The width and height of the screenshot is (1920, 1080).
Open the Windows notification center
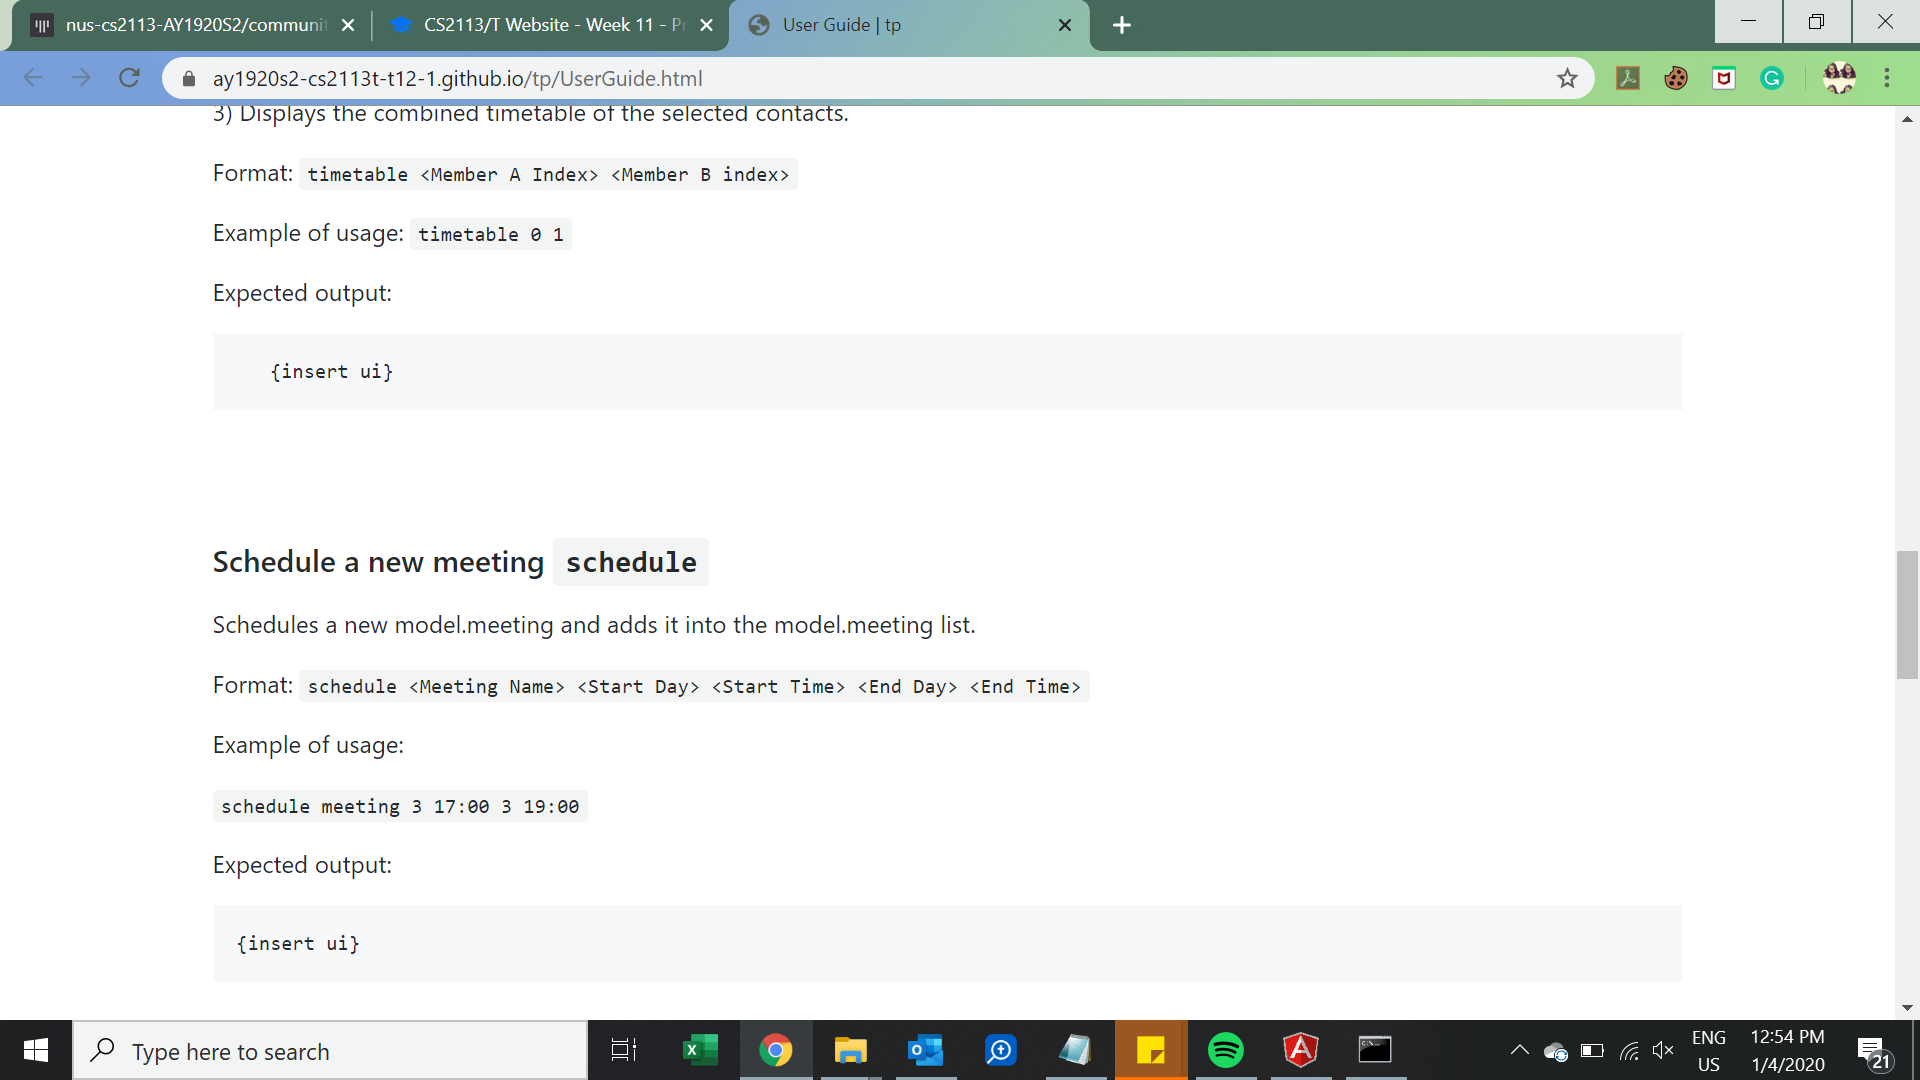tap(1873, 1051)
